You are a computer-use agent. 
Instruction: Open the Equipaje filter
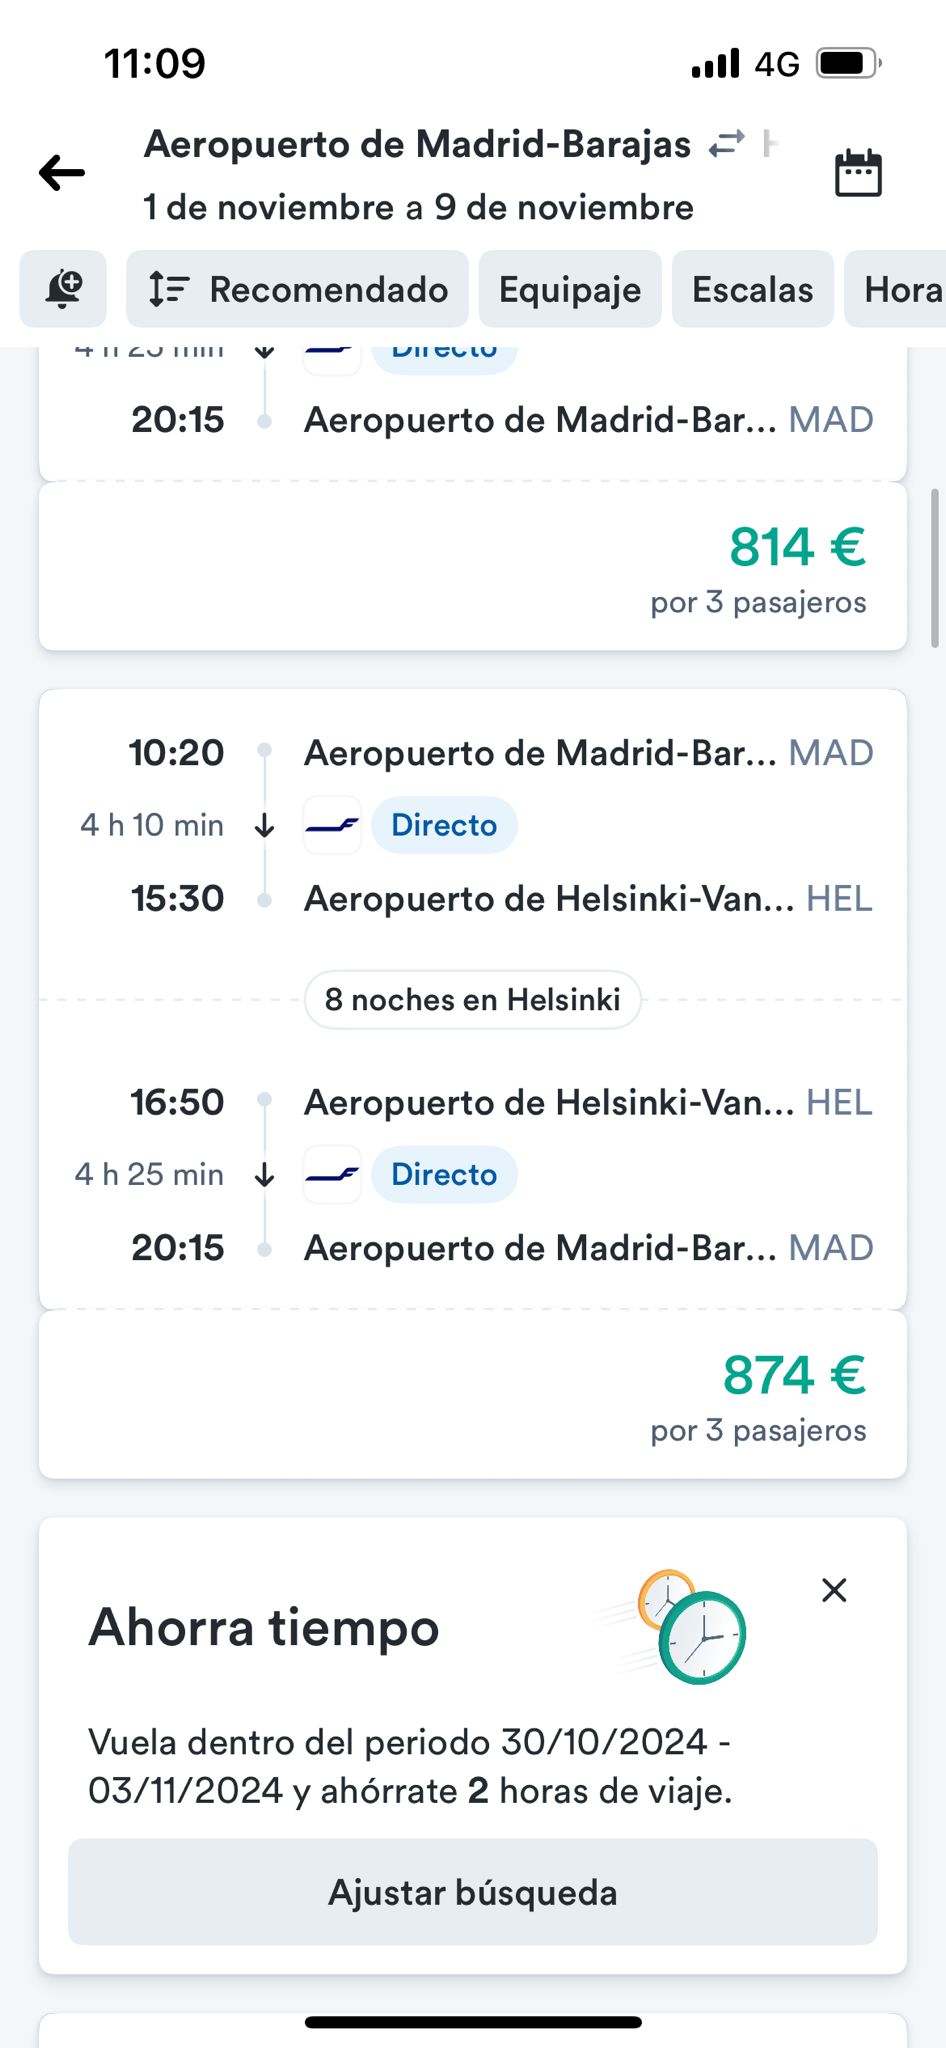570,289
